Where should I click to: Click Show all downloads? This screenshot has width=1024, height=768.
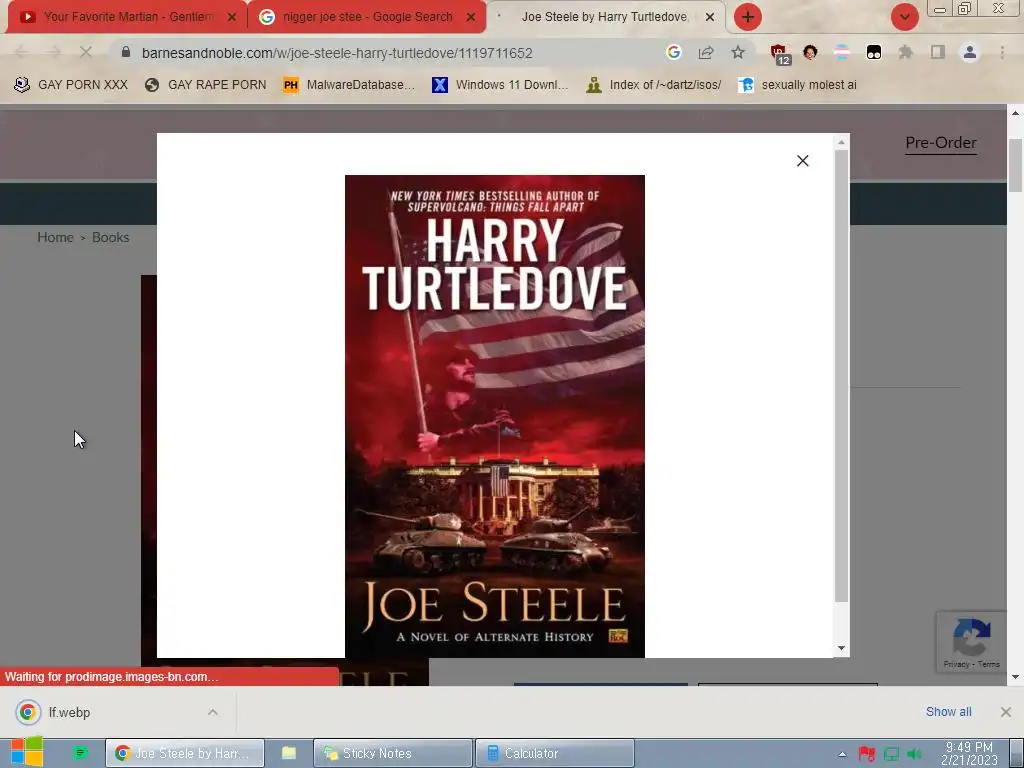(x=948, y=712)
